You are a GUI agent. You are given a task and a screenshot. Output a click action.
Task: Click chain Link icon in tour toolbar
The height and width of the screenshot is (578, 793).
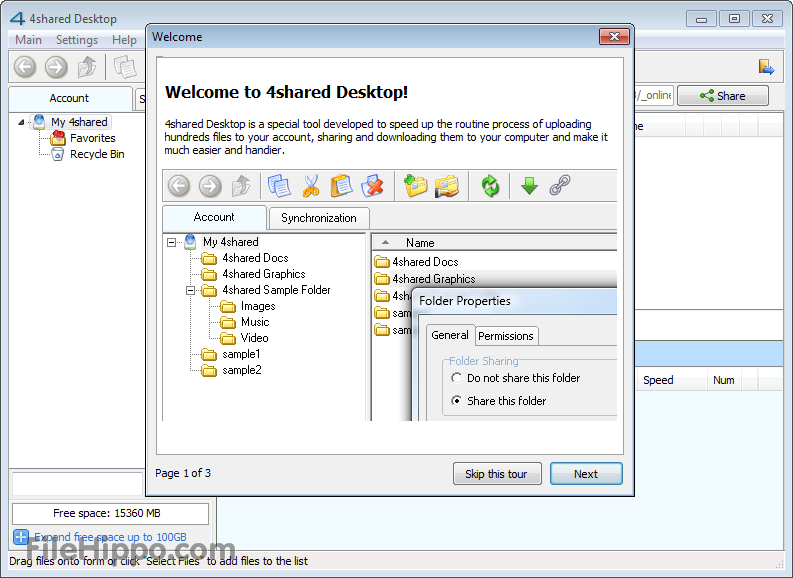[x=560, y=185]
